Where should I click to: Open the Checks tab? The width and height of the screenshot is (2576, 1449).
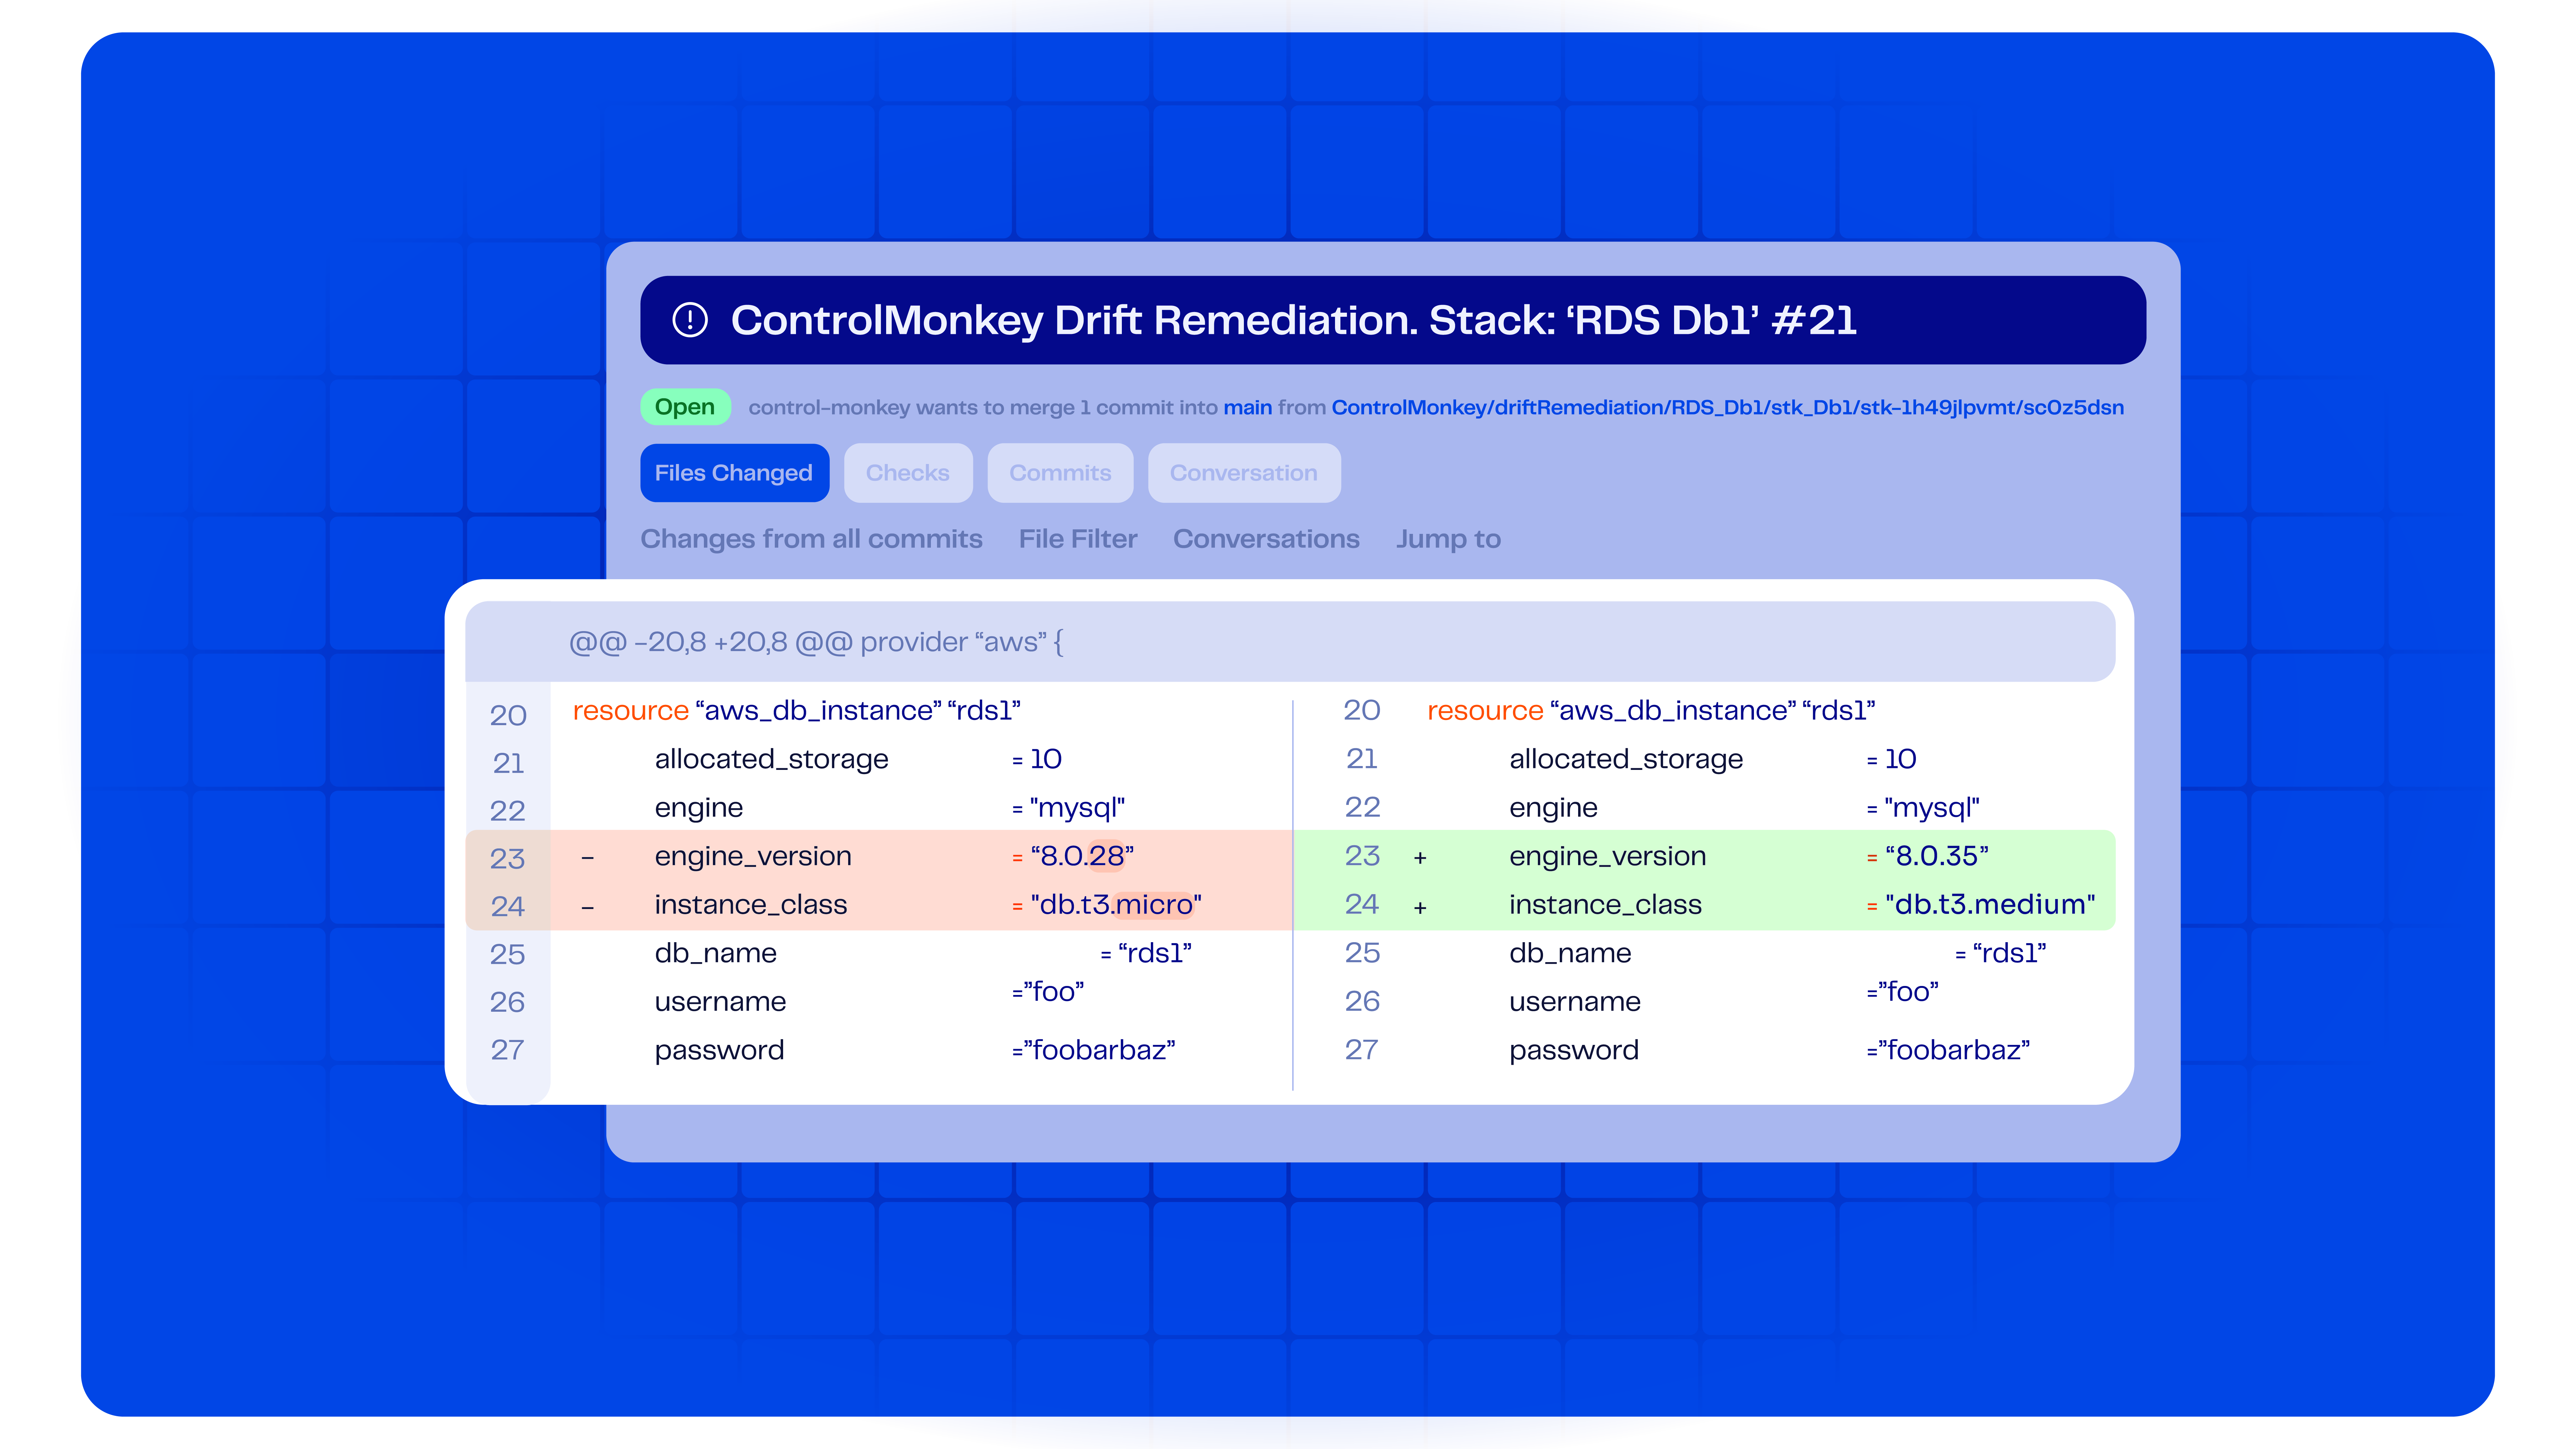coord(908,472)
